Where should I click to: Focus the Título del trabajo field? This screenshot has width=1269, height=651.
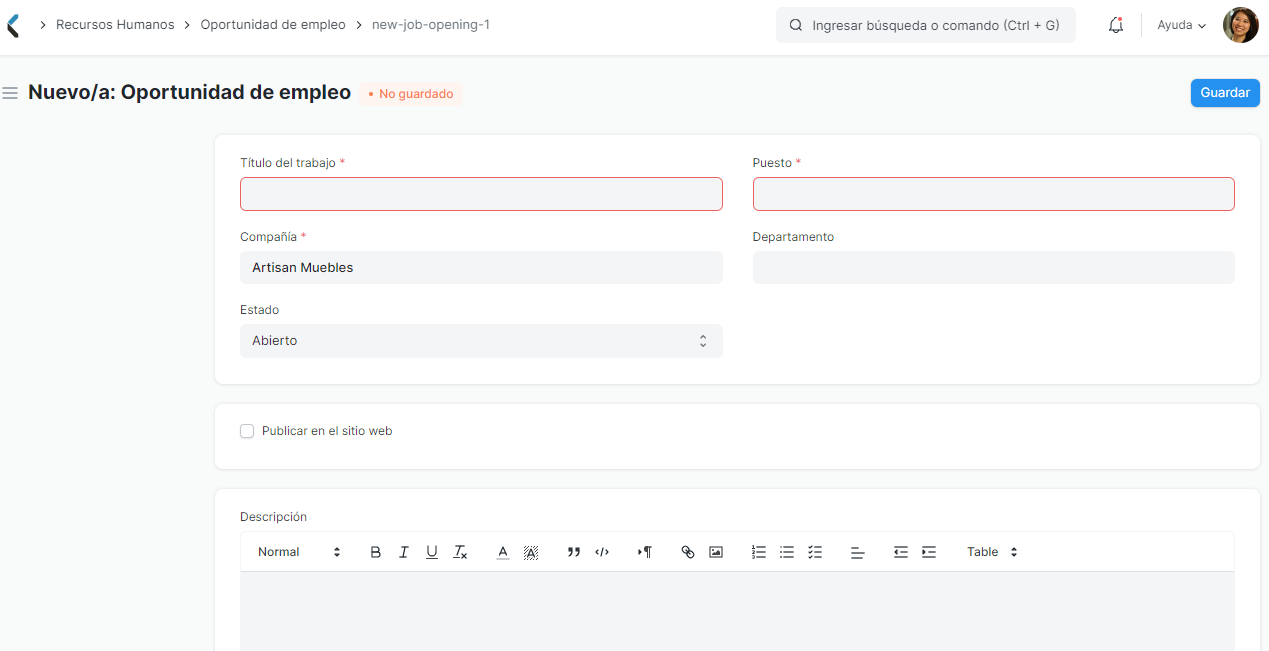point(481,194)
